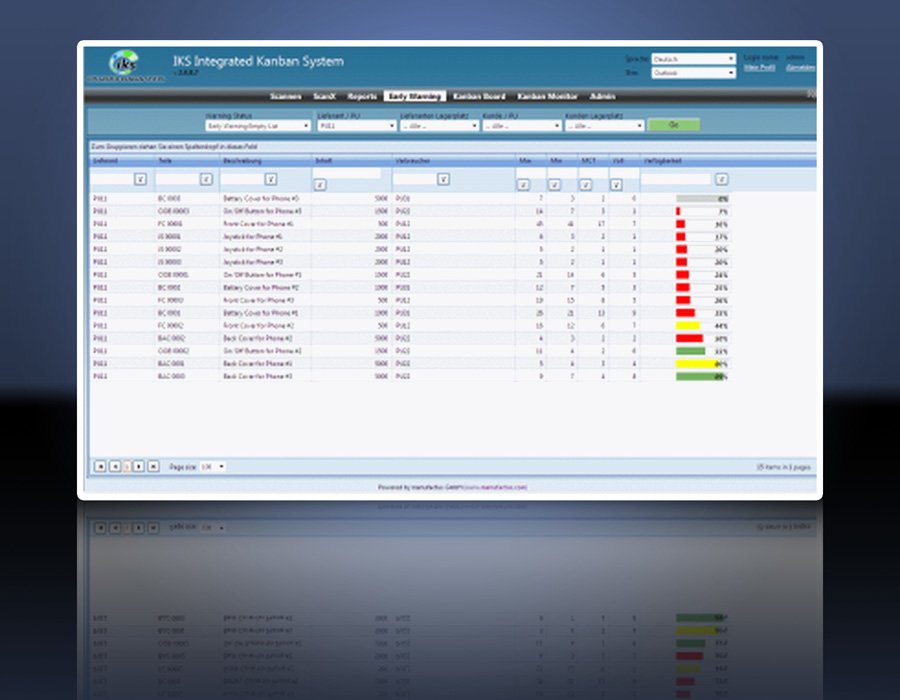Open the Page size dropdown
Image resolution: width=900 pixels, height=700 pixels.
(212, 467)
